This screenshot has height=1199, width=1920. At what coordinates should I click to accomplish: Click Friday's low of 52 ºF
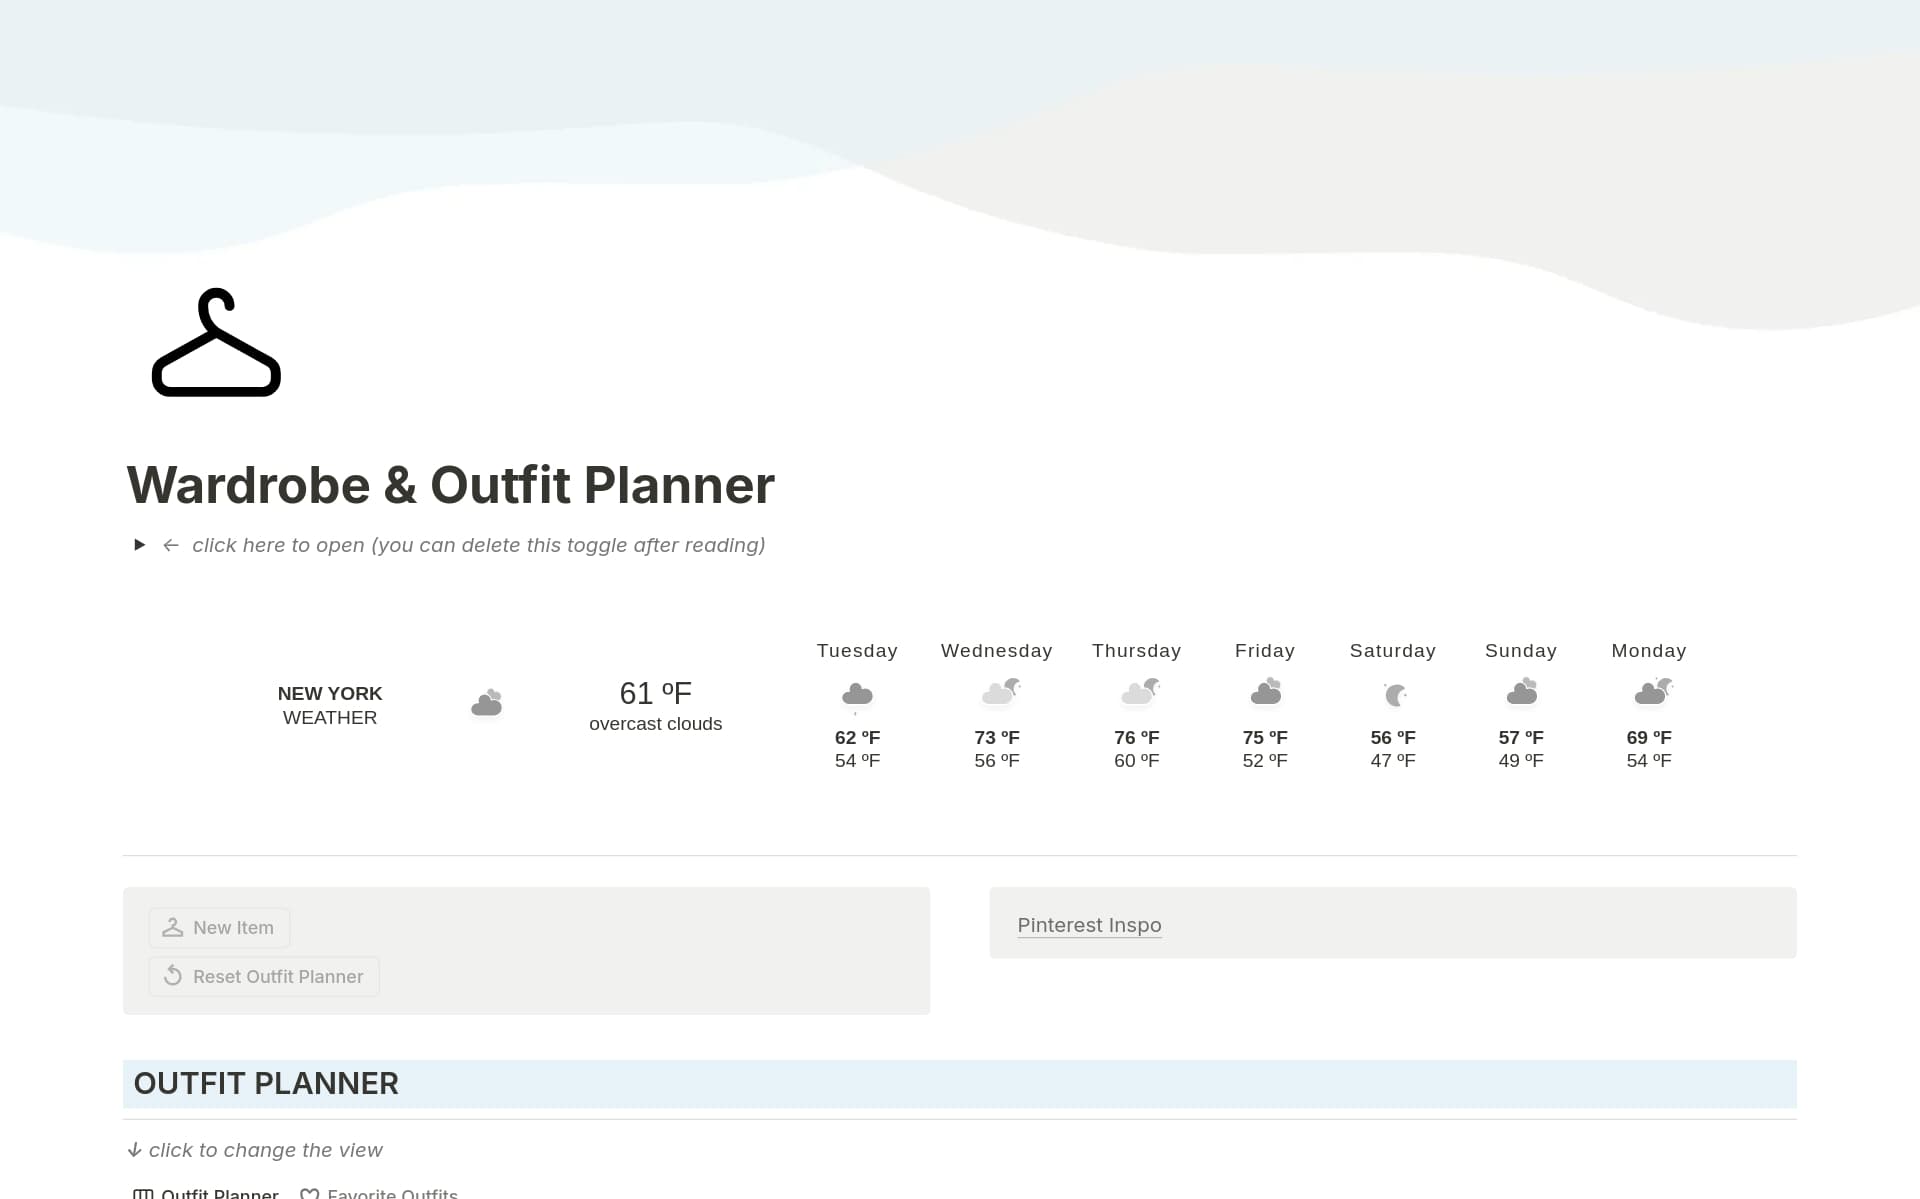1265,761
